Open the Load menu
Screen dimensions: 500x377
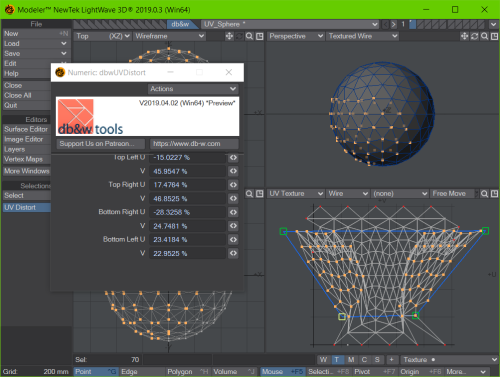[x=36, y=44]
